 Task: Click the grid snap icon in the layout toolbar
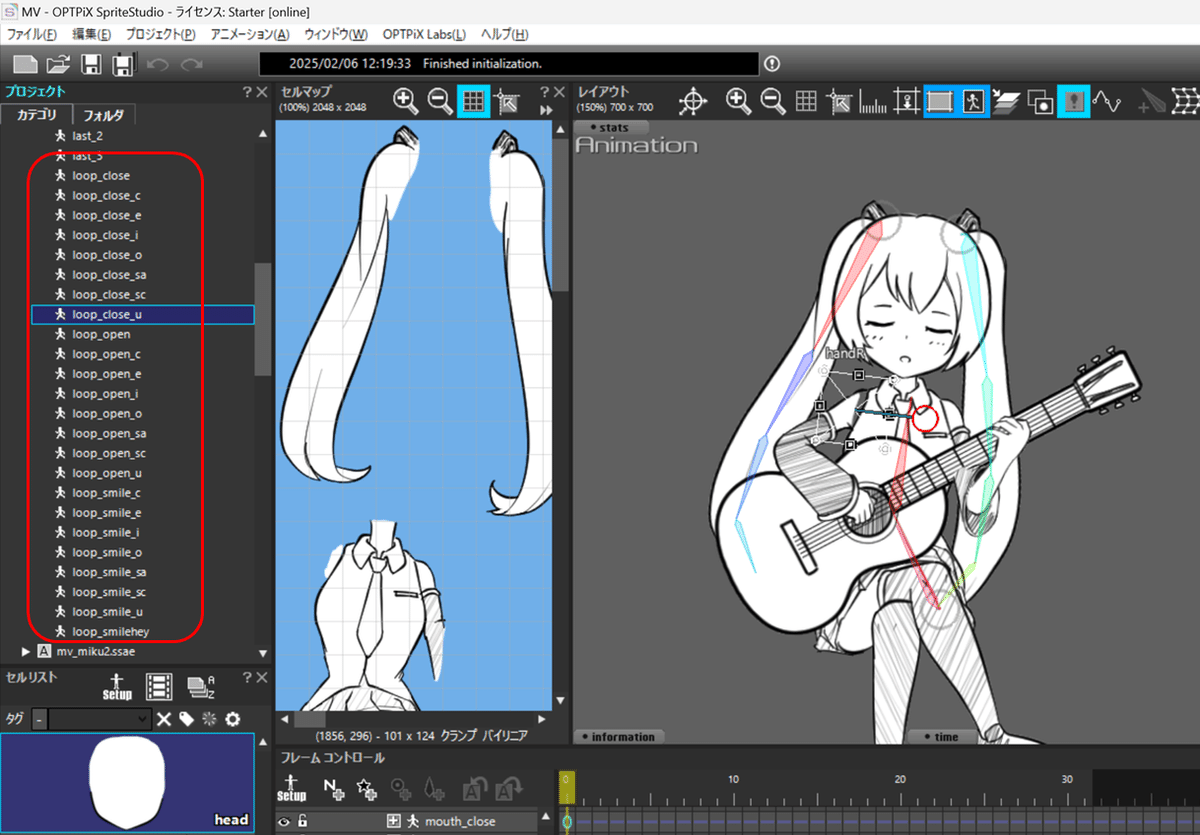(x=840, y=101)
